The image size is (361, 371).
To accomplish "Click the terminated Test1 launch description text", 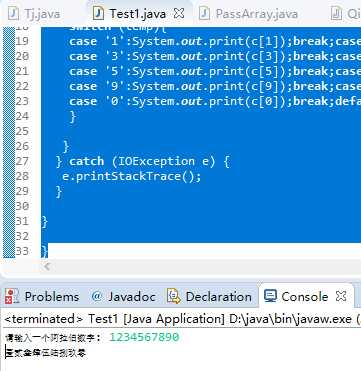I will pos(183,319).
